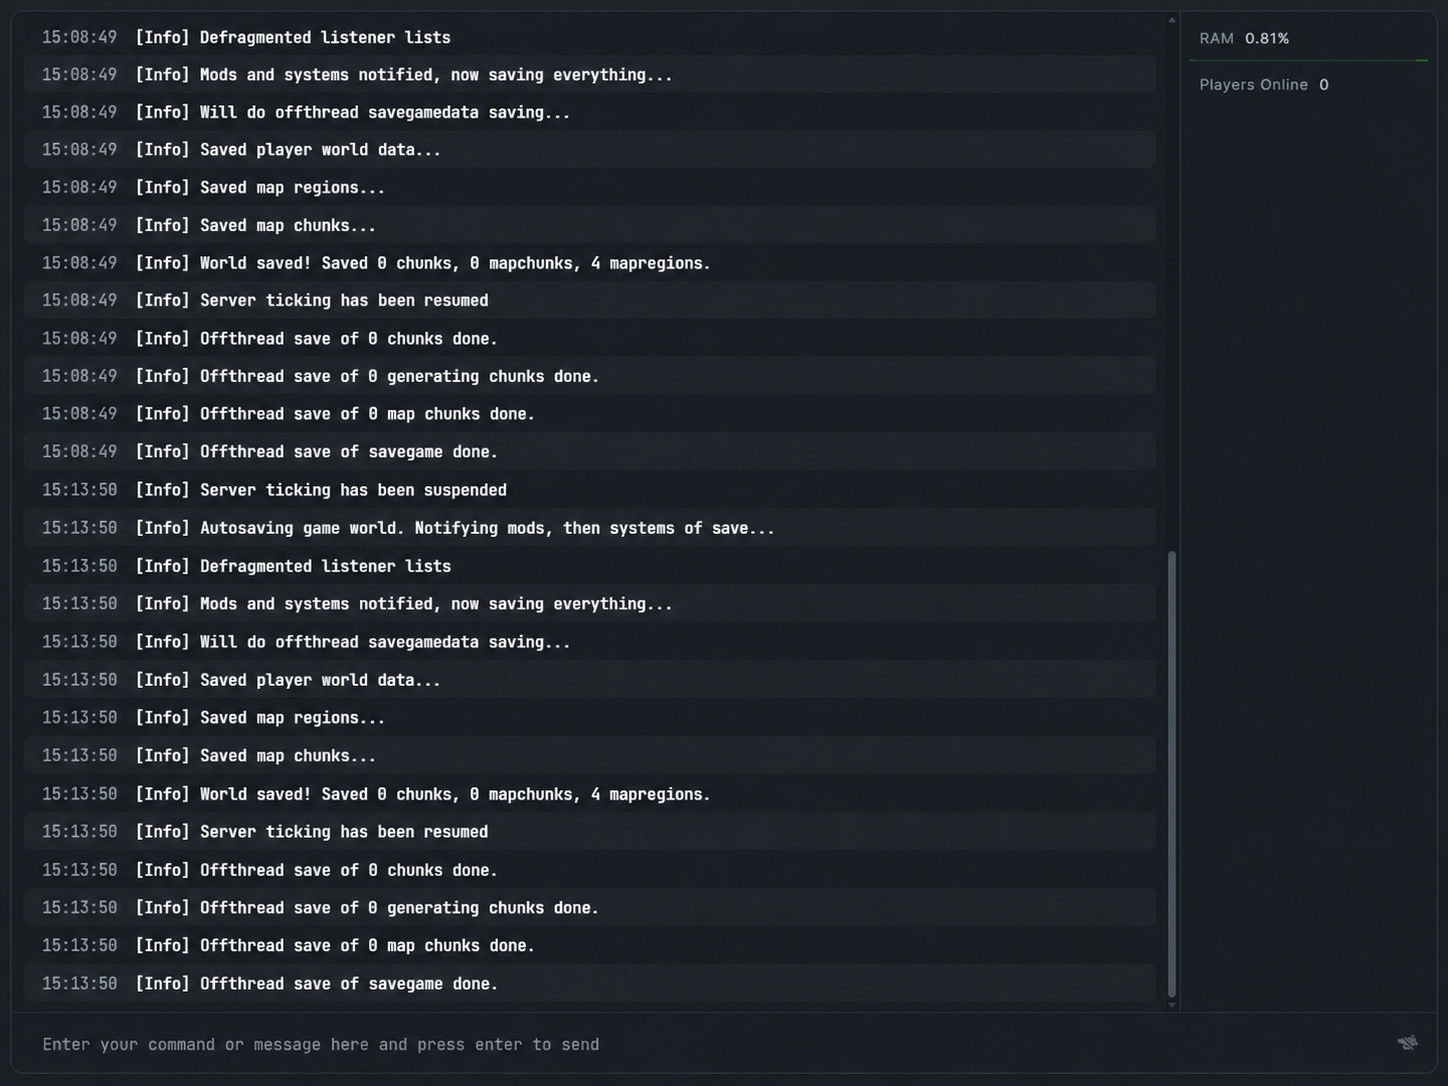
Task: Select the Players Online 0 readout
Action: [1264, 84]
